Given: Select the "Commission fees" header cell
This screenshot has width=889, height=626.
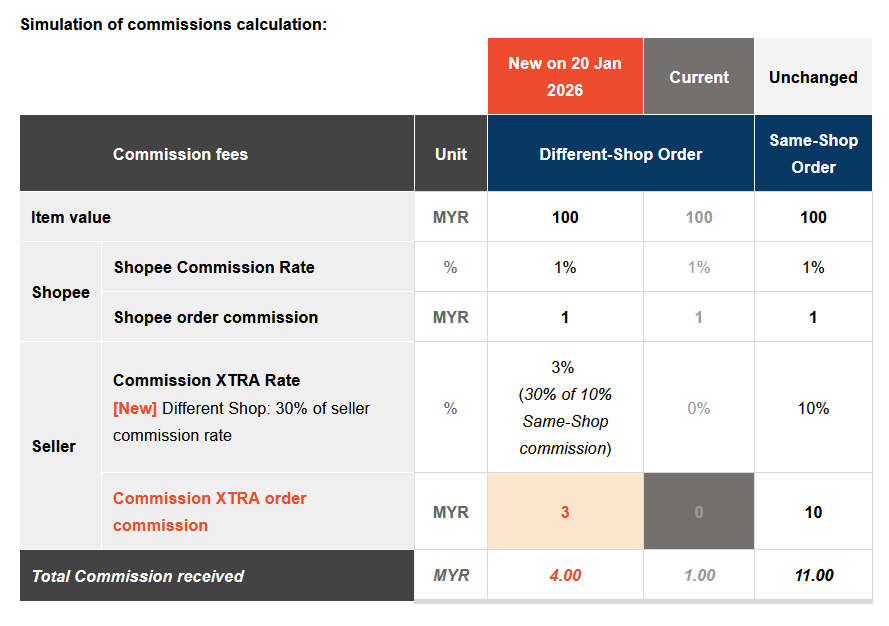Looking at the screenshot, I should pyautogui.click(x=180, y=154).
